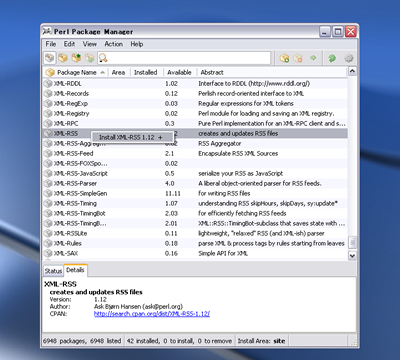Refresh package data with green sync icon
This screenshot has height=360, width=400.
(332, 58)
